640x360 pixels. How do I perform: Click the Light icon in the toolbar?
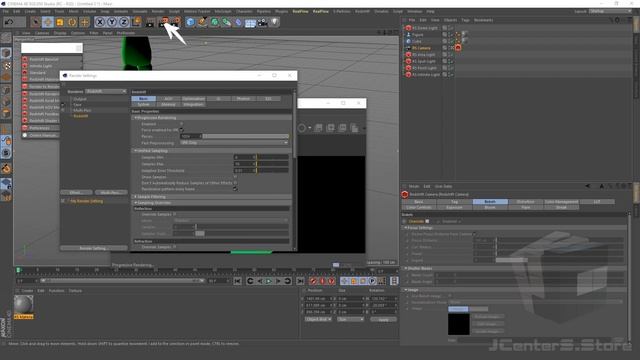click(275, 22)
